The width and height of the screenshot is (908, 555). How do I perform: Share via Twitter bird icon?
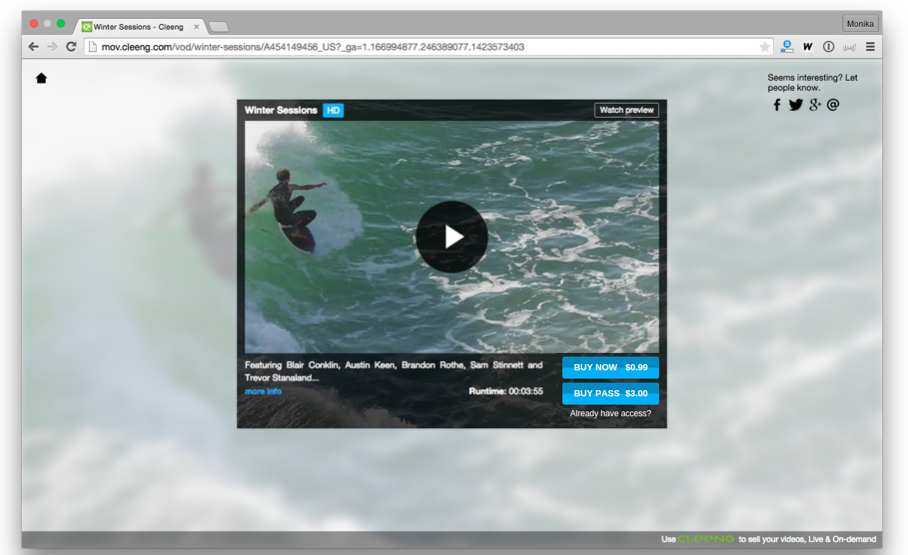[796, 105]
